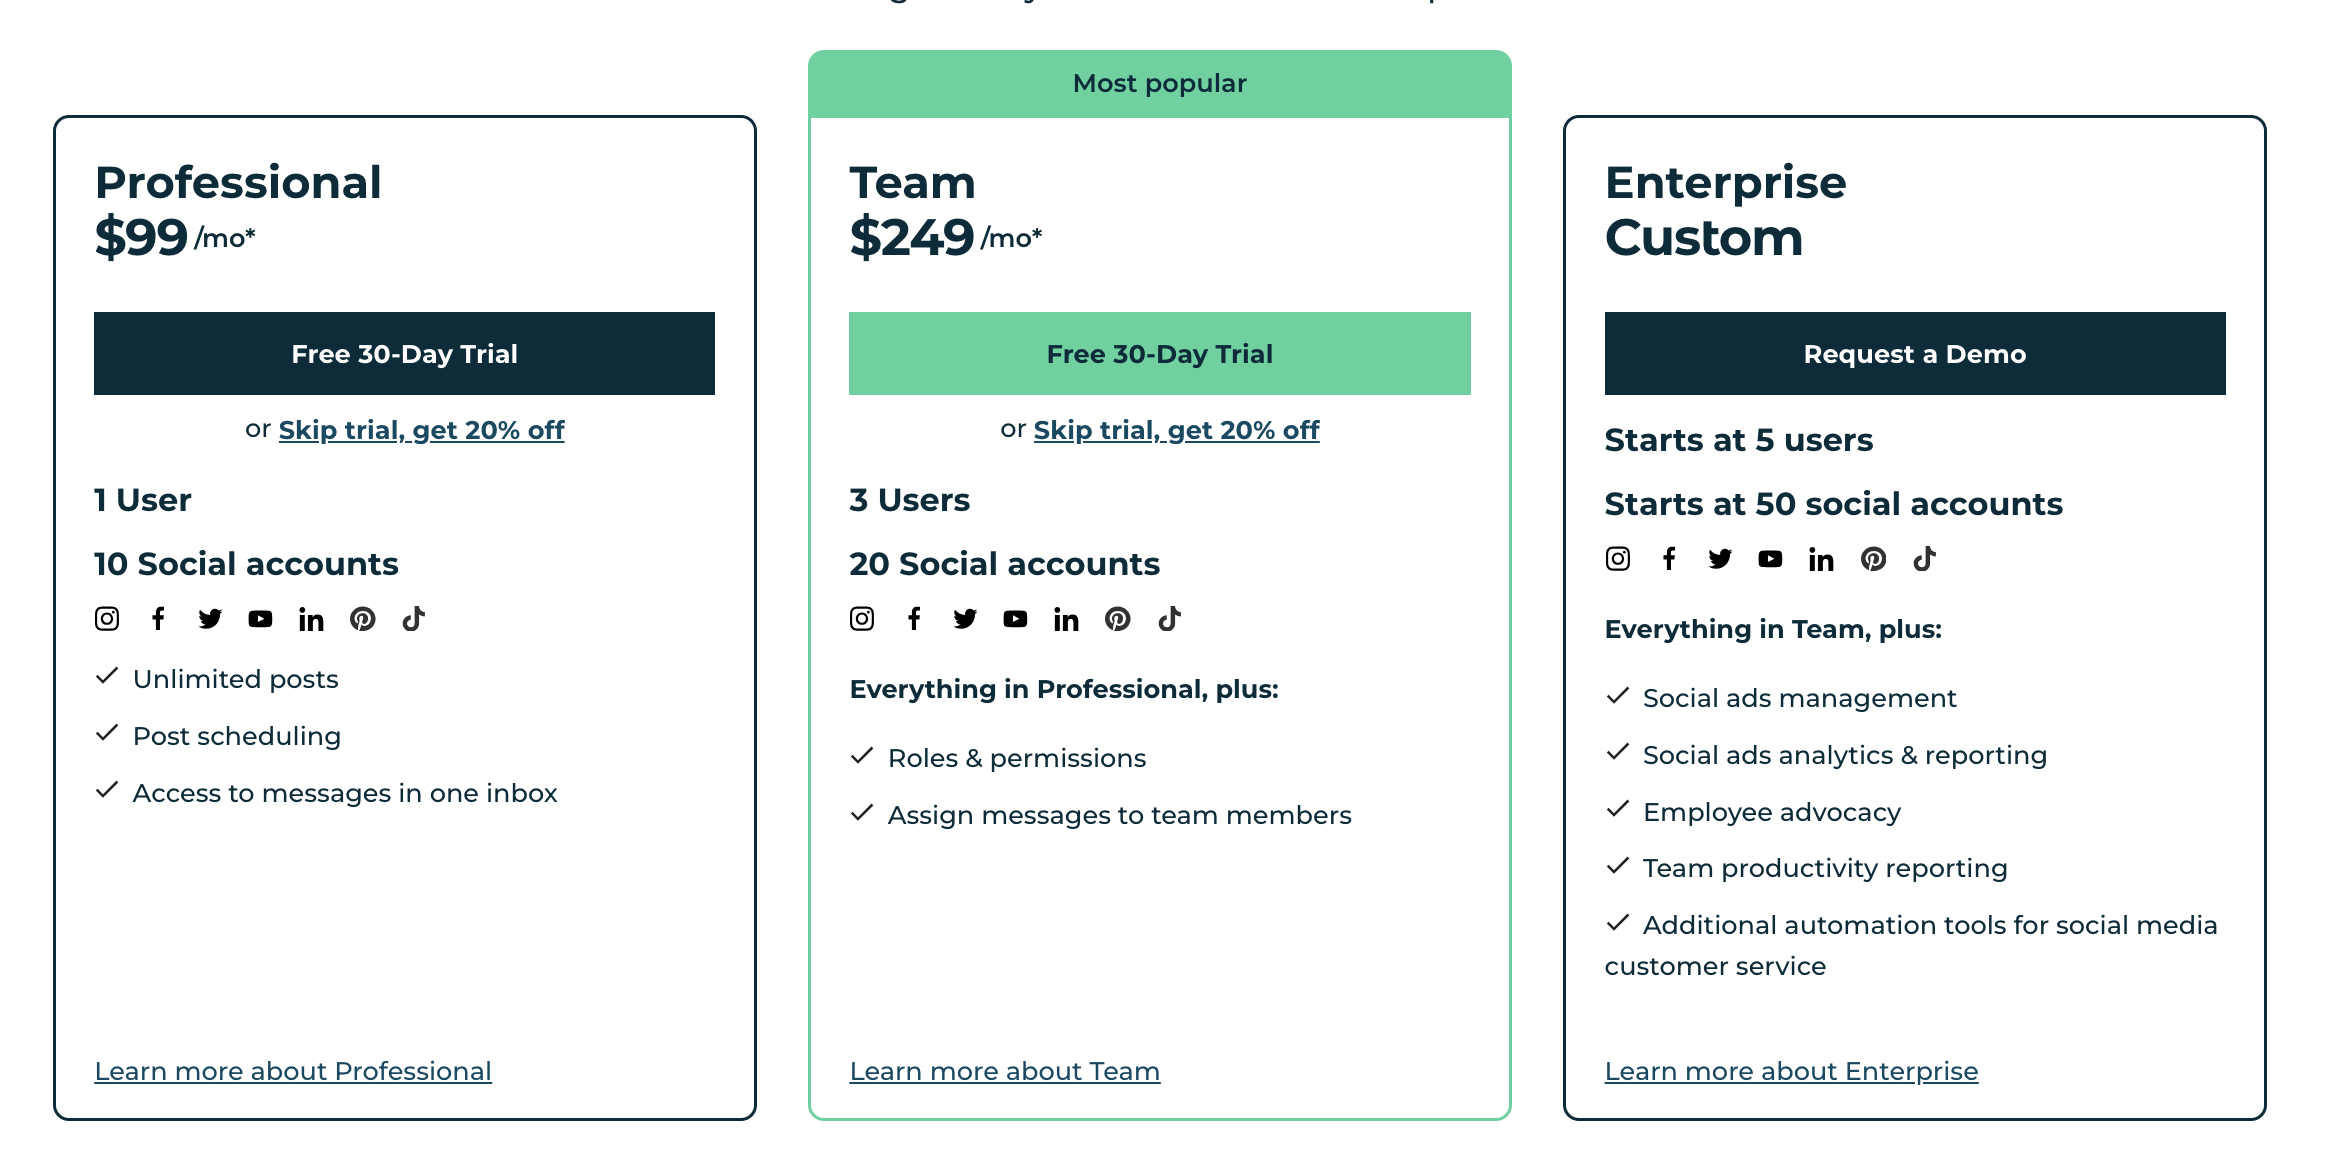
Task: Click the TikTok icon in the Enterprise card
Action: coord(1925,559)
